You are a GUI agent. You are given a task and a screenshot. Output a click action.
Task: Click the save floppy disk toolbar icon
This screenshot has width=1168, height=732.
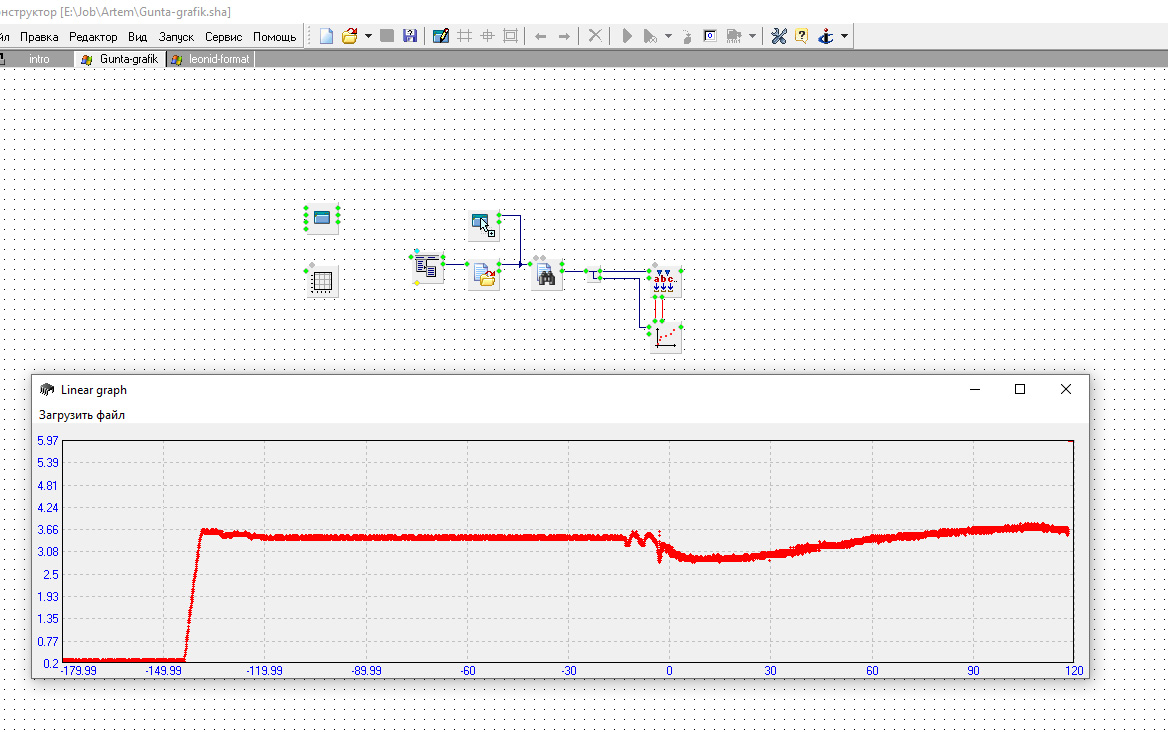tap(409, 36)
